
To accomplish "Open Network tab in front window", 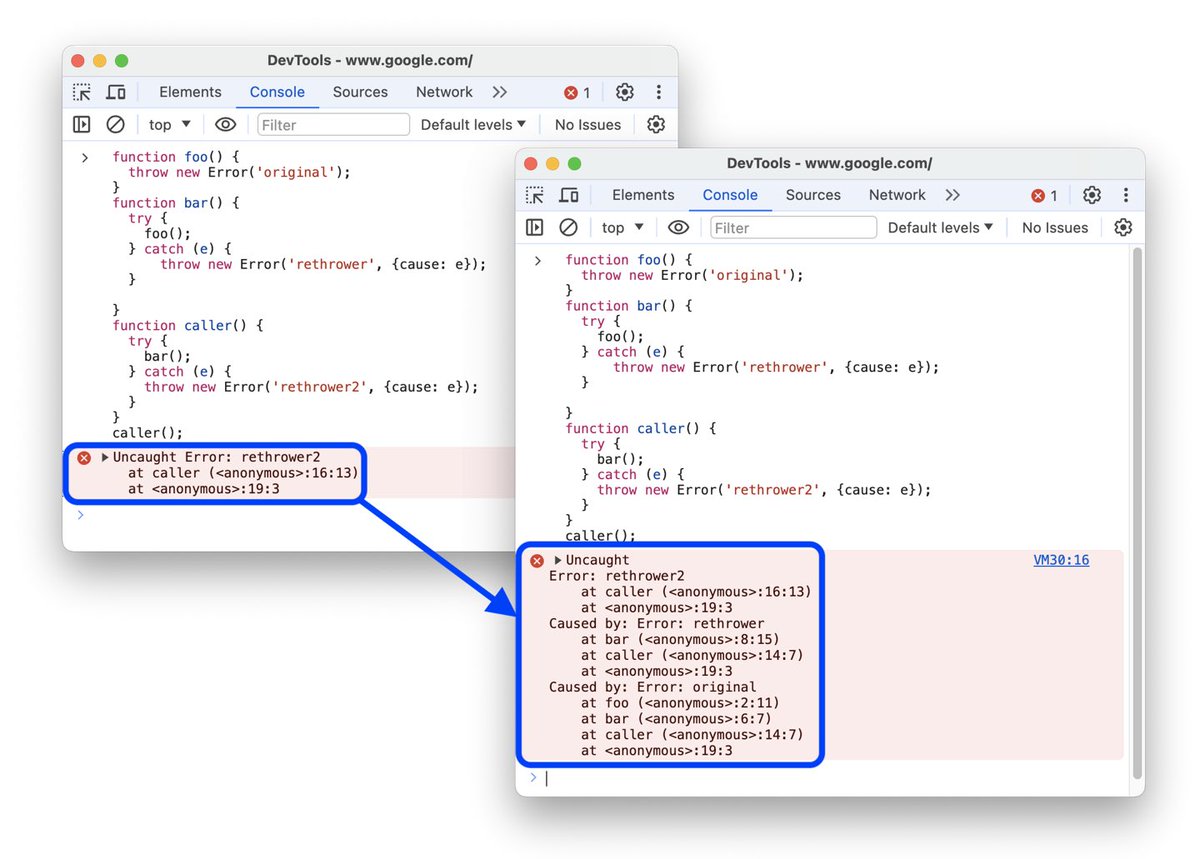I will pos(897,195).
